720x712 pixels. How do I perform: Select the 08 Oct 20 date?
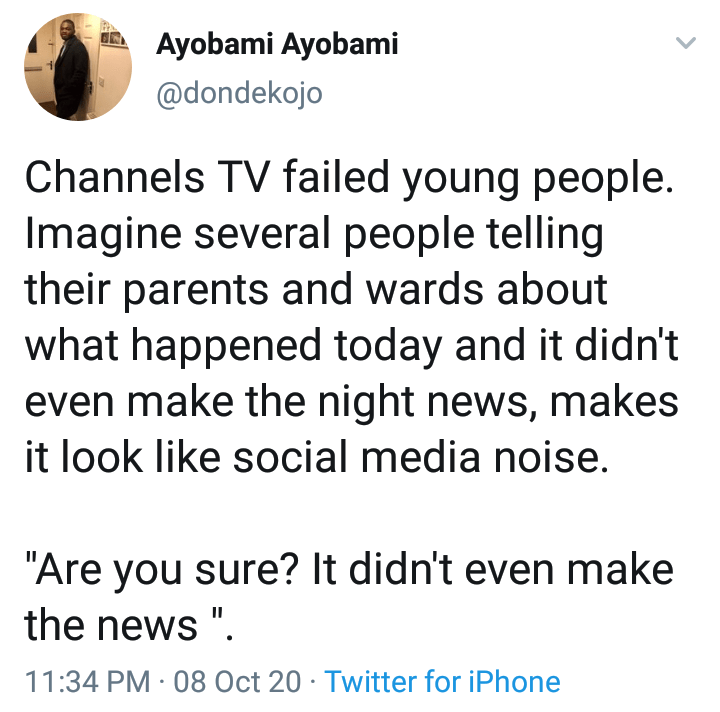point(237,682)
